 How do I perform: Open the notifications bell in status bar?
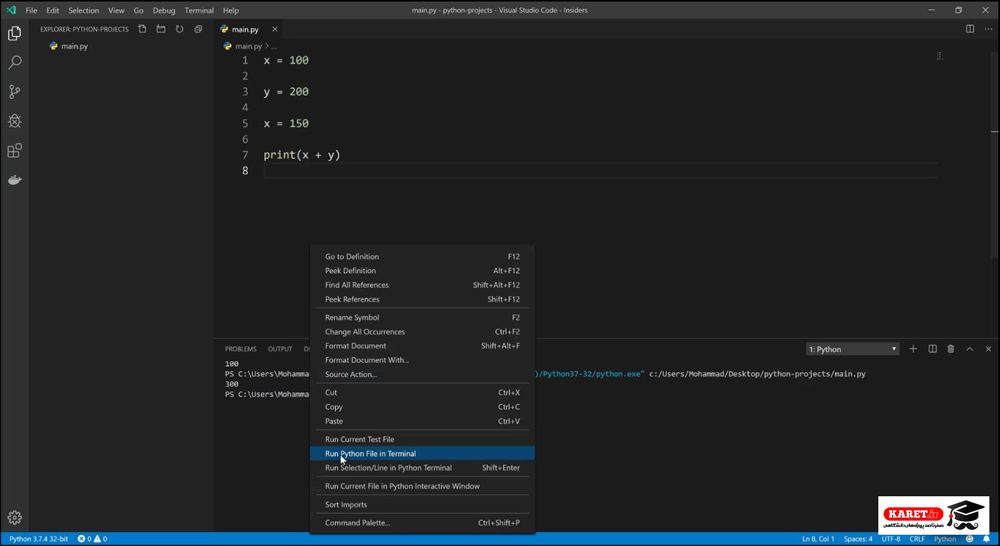pos(987,539)
